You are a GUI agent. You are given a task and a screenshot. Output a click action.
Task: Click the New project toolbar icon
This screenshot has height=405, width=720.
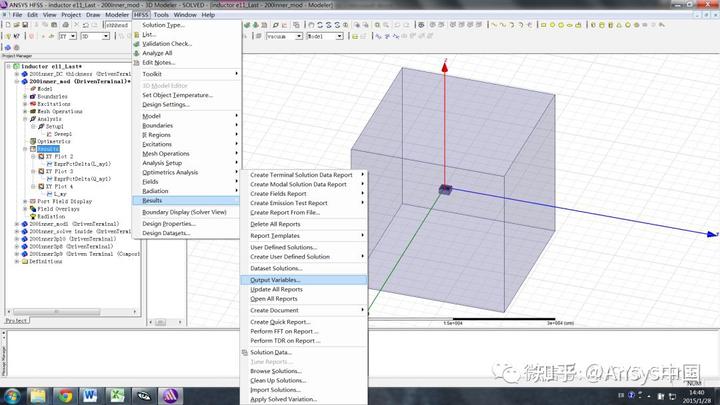click(8, 25)
